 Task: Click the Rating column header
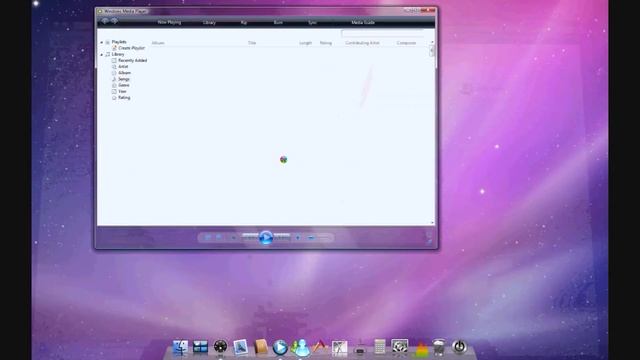326,43
